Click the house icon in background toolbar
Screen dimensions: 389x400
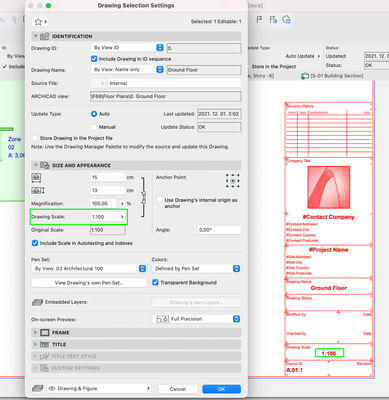point(287,20)
